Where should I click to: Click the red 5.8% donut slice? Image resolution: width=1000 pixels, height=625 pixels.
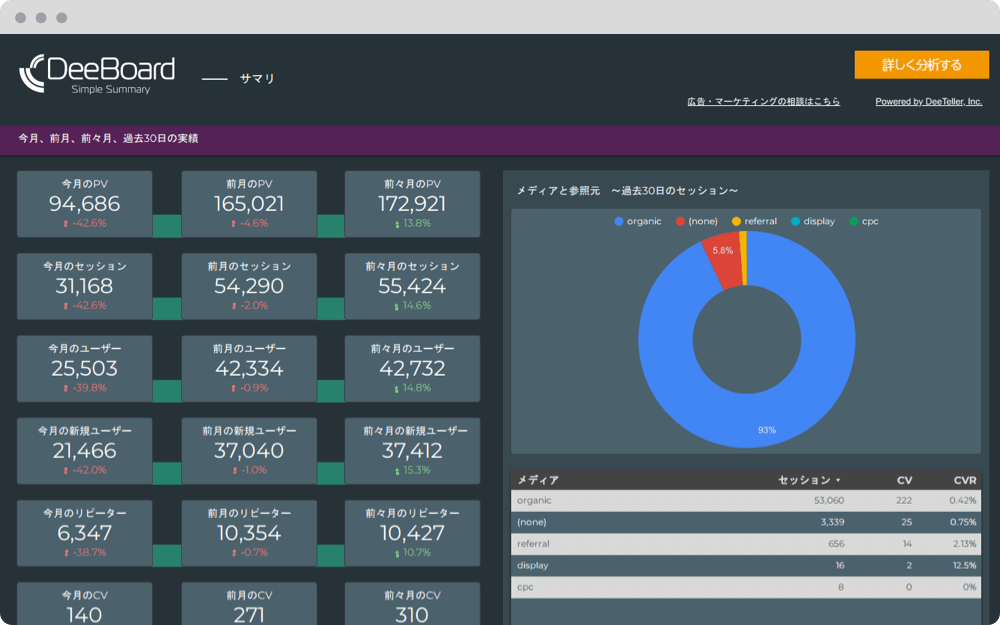coord(722,250)
